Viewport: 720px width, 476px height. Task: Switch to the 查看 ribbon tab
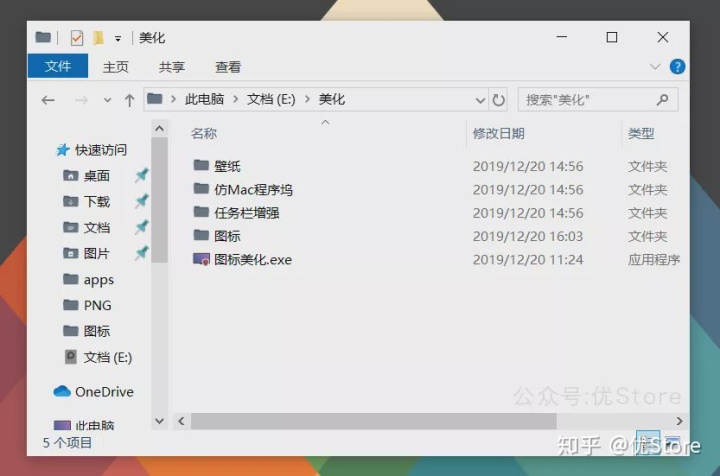tap(228, 67)
